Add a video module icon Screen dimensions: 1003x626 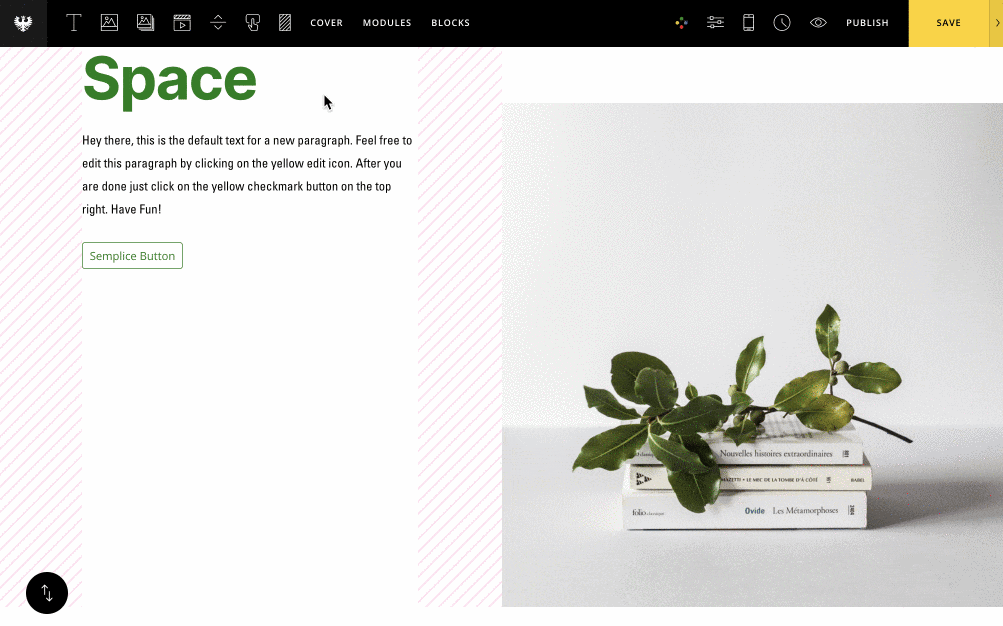[x=182, y=23]
